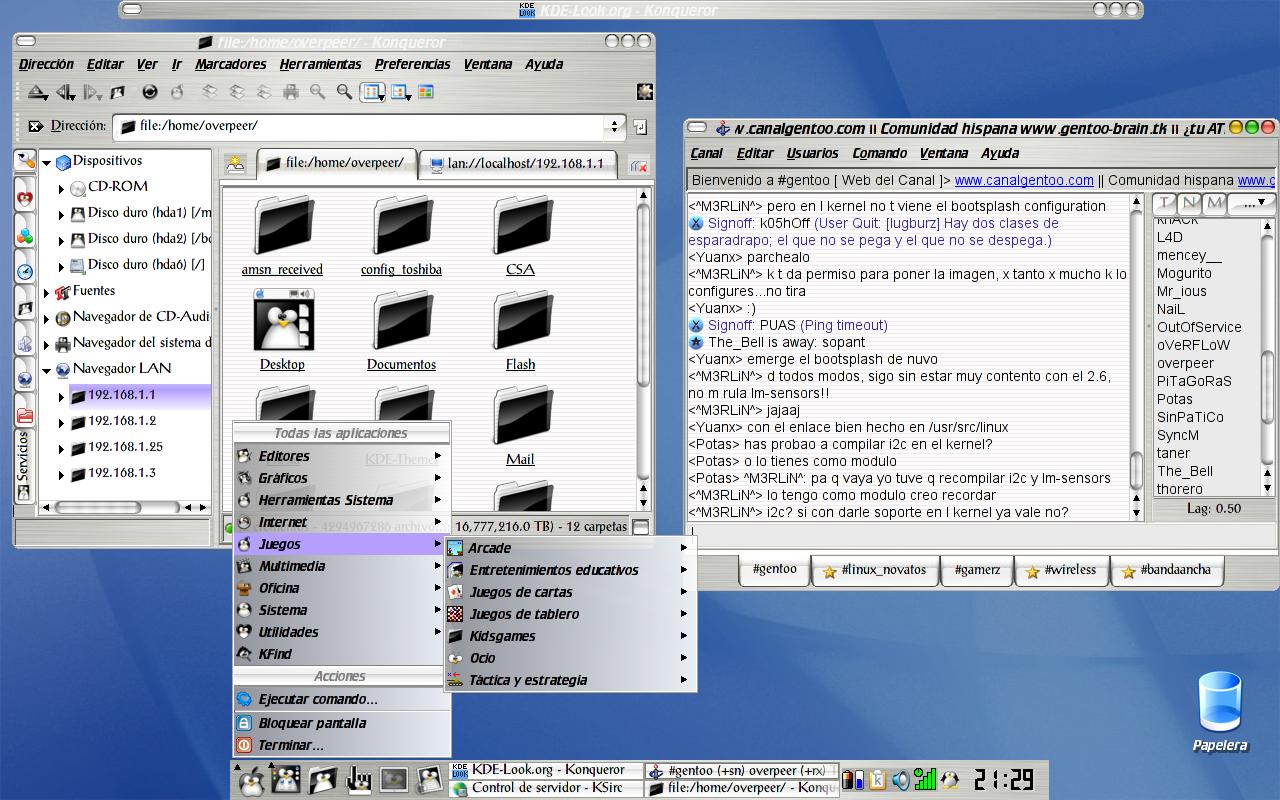Click the hand cursor icon in panel
This screenshot has height=800, width=1280.
[x=358, y=780]
